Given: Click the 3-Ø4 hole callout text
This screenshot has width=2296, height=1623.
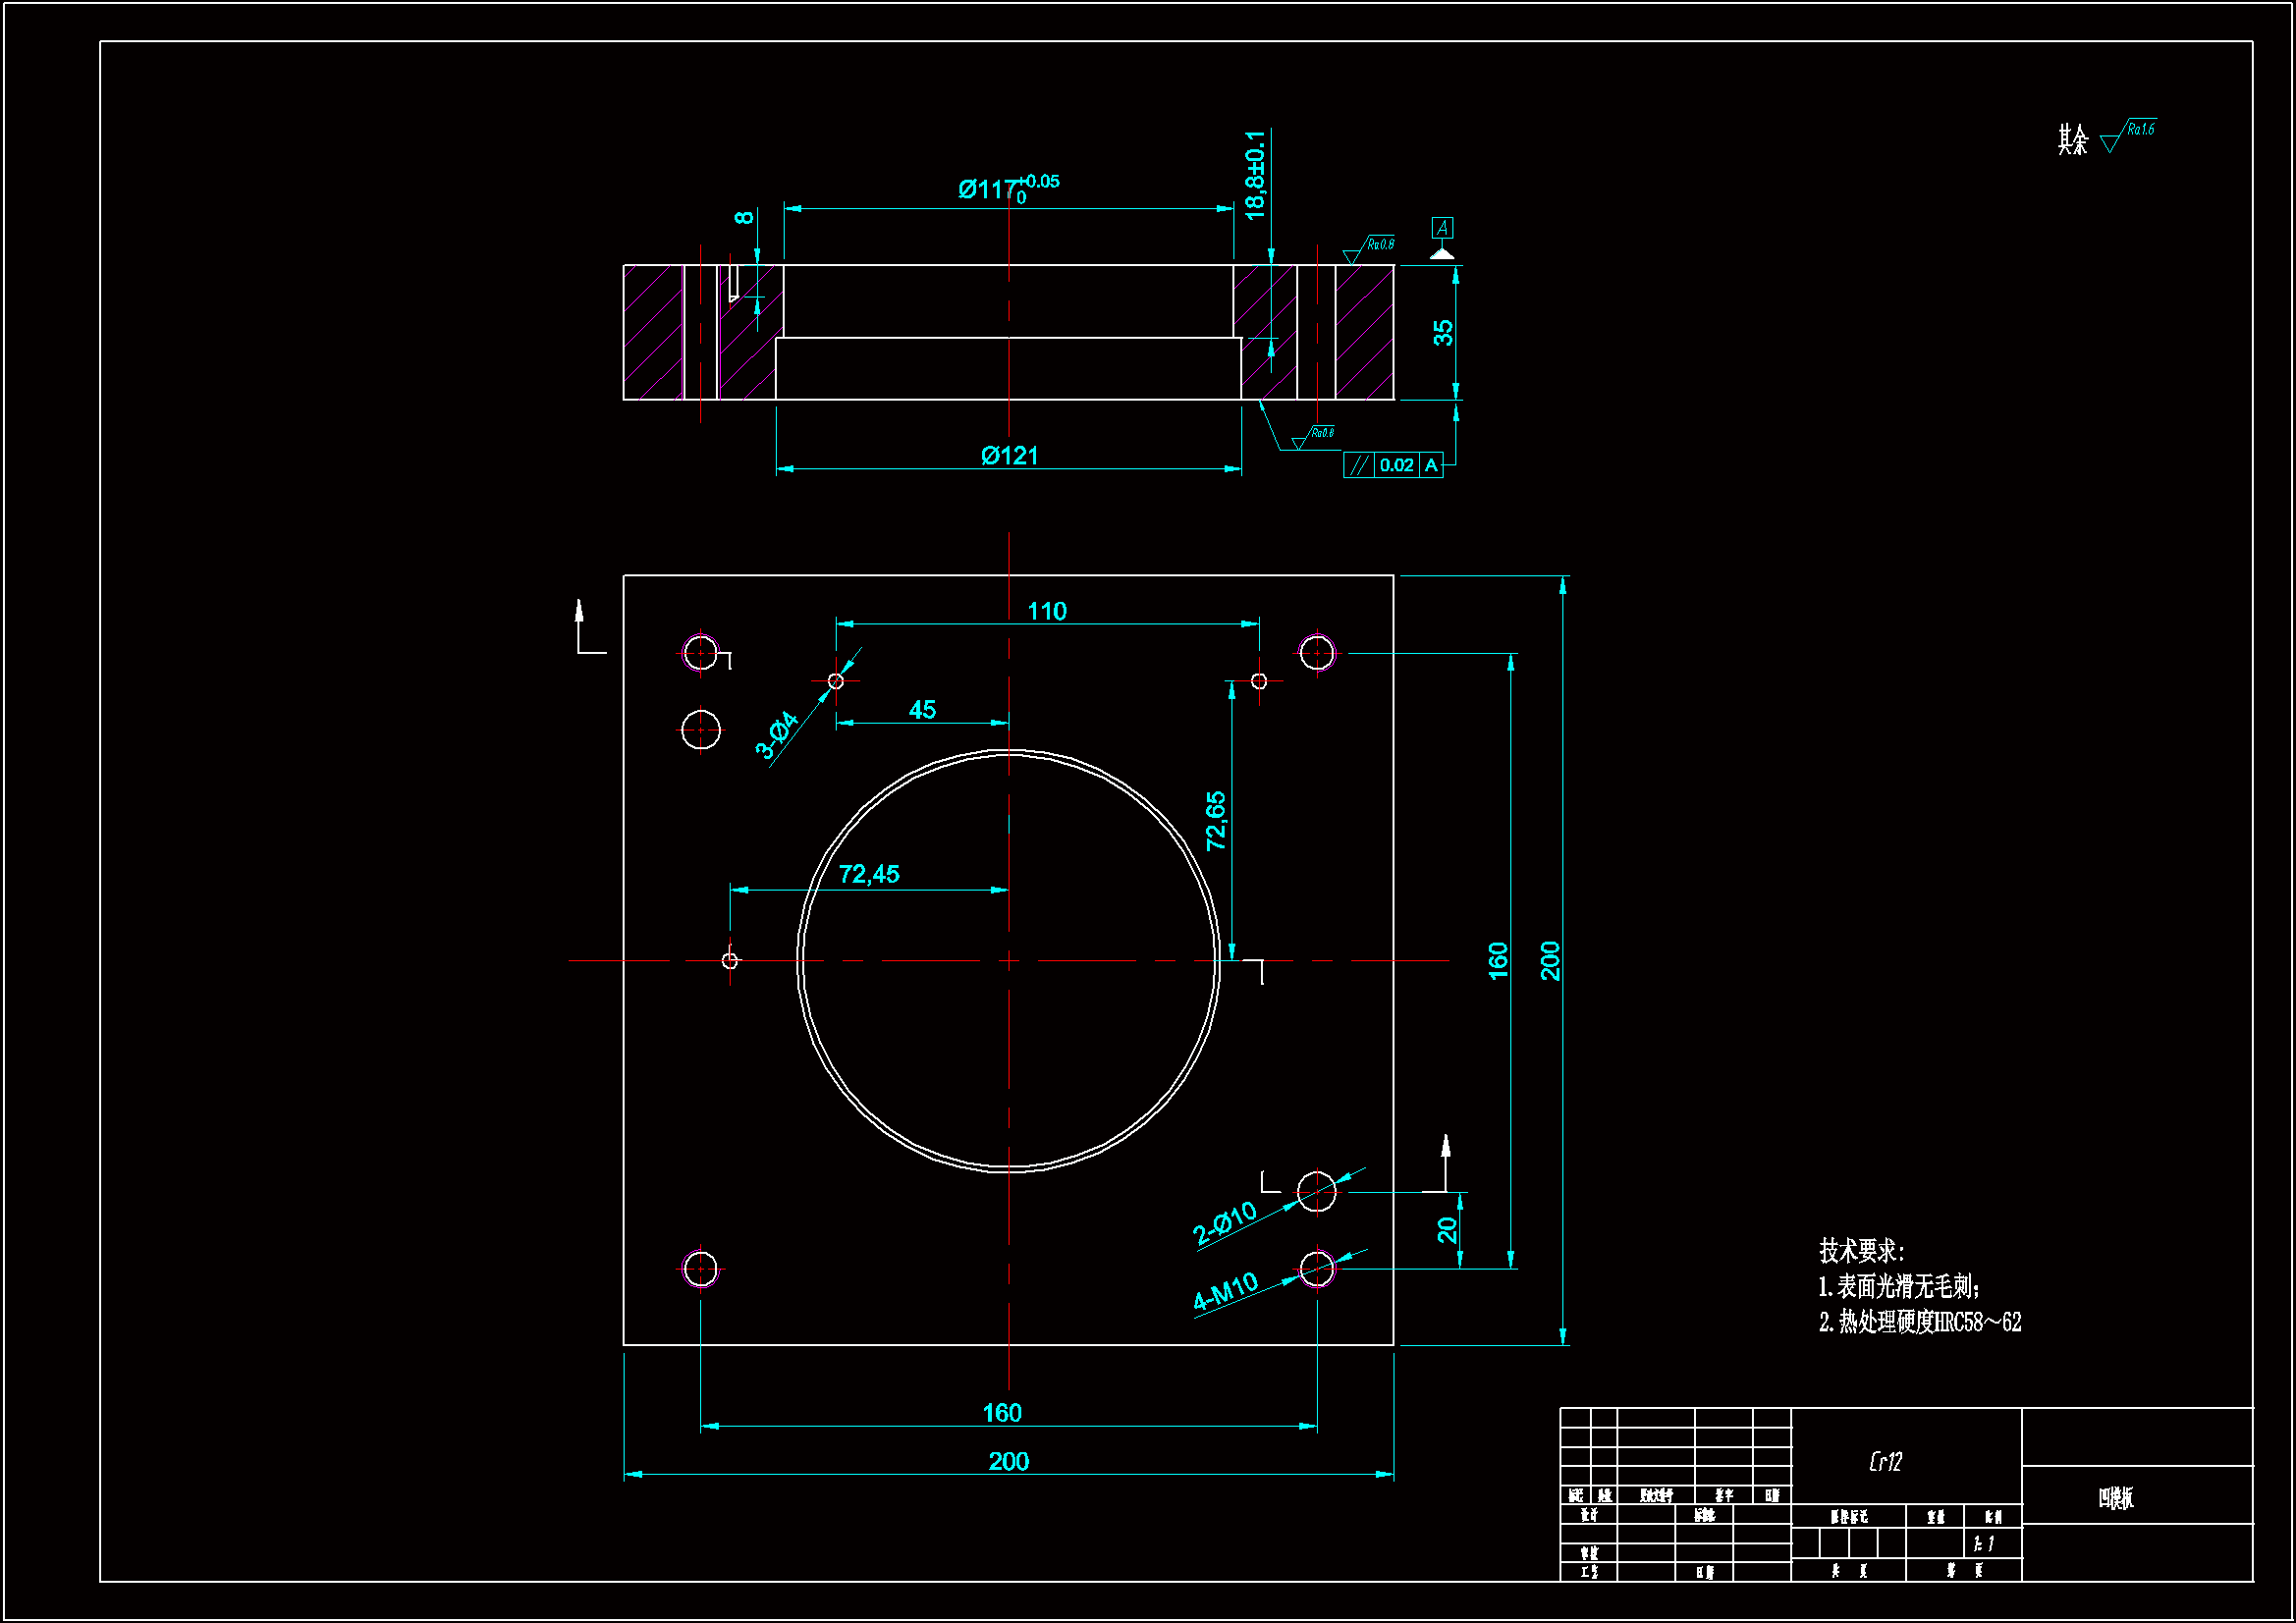Looking at the screenshot, I should click(x=776, y=735).
